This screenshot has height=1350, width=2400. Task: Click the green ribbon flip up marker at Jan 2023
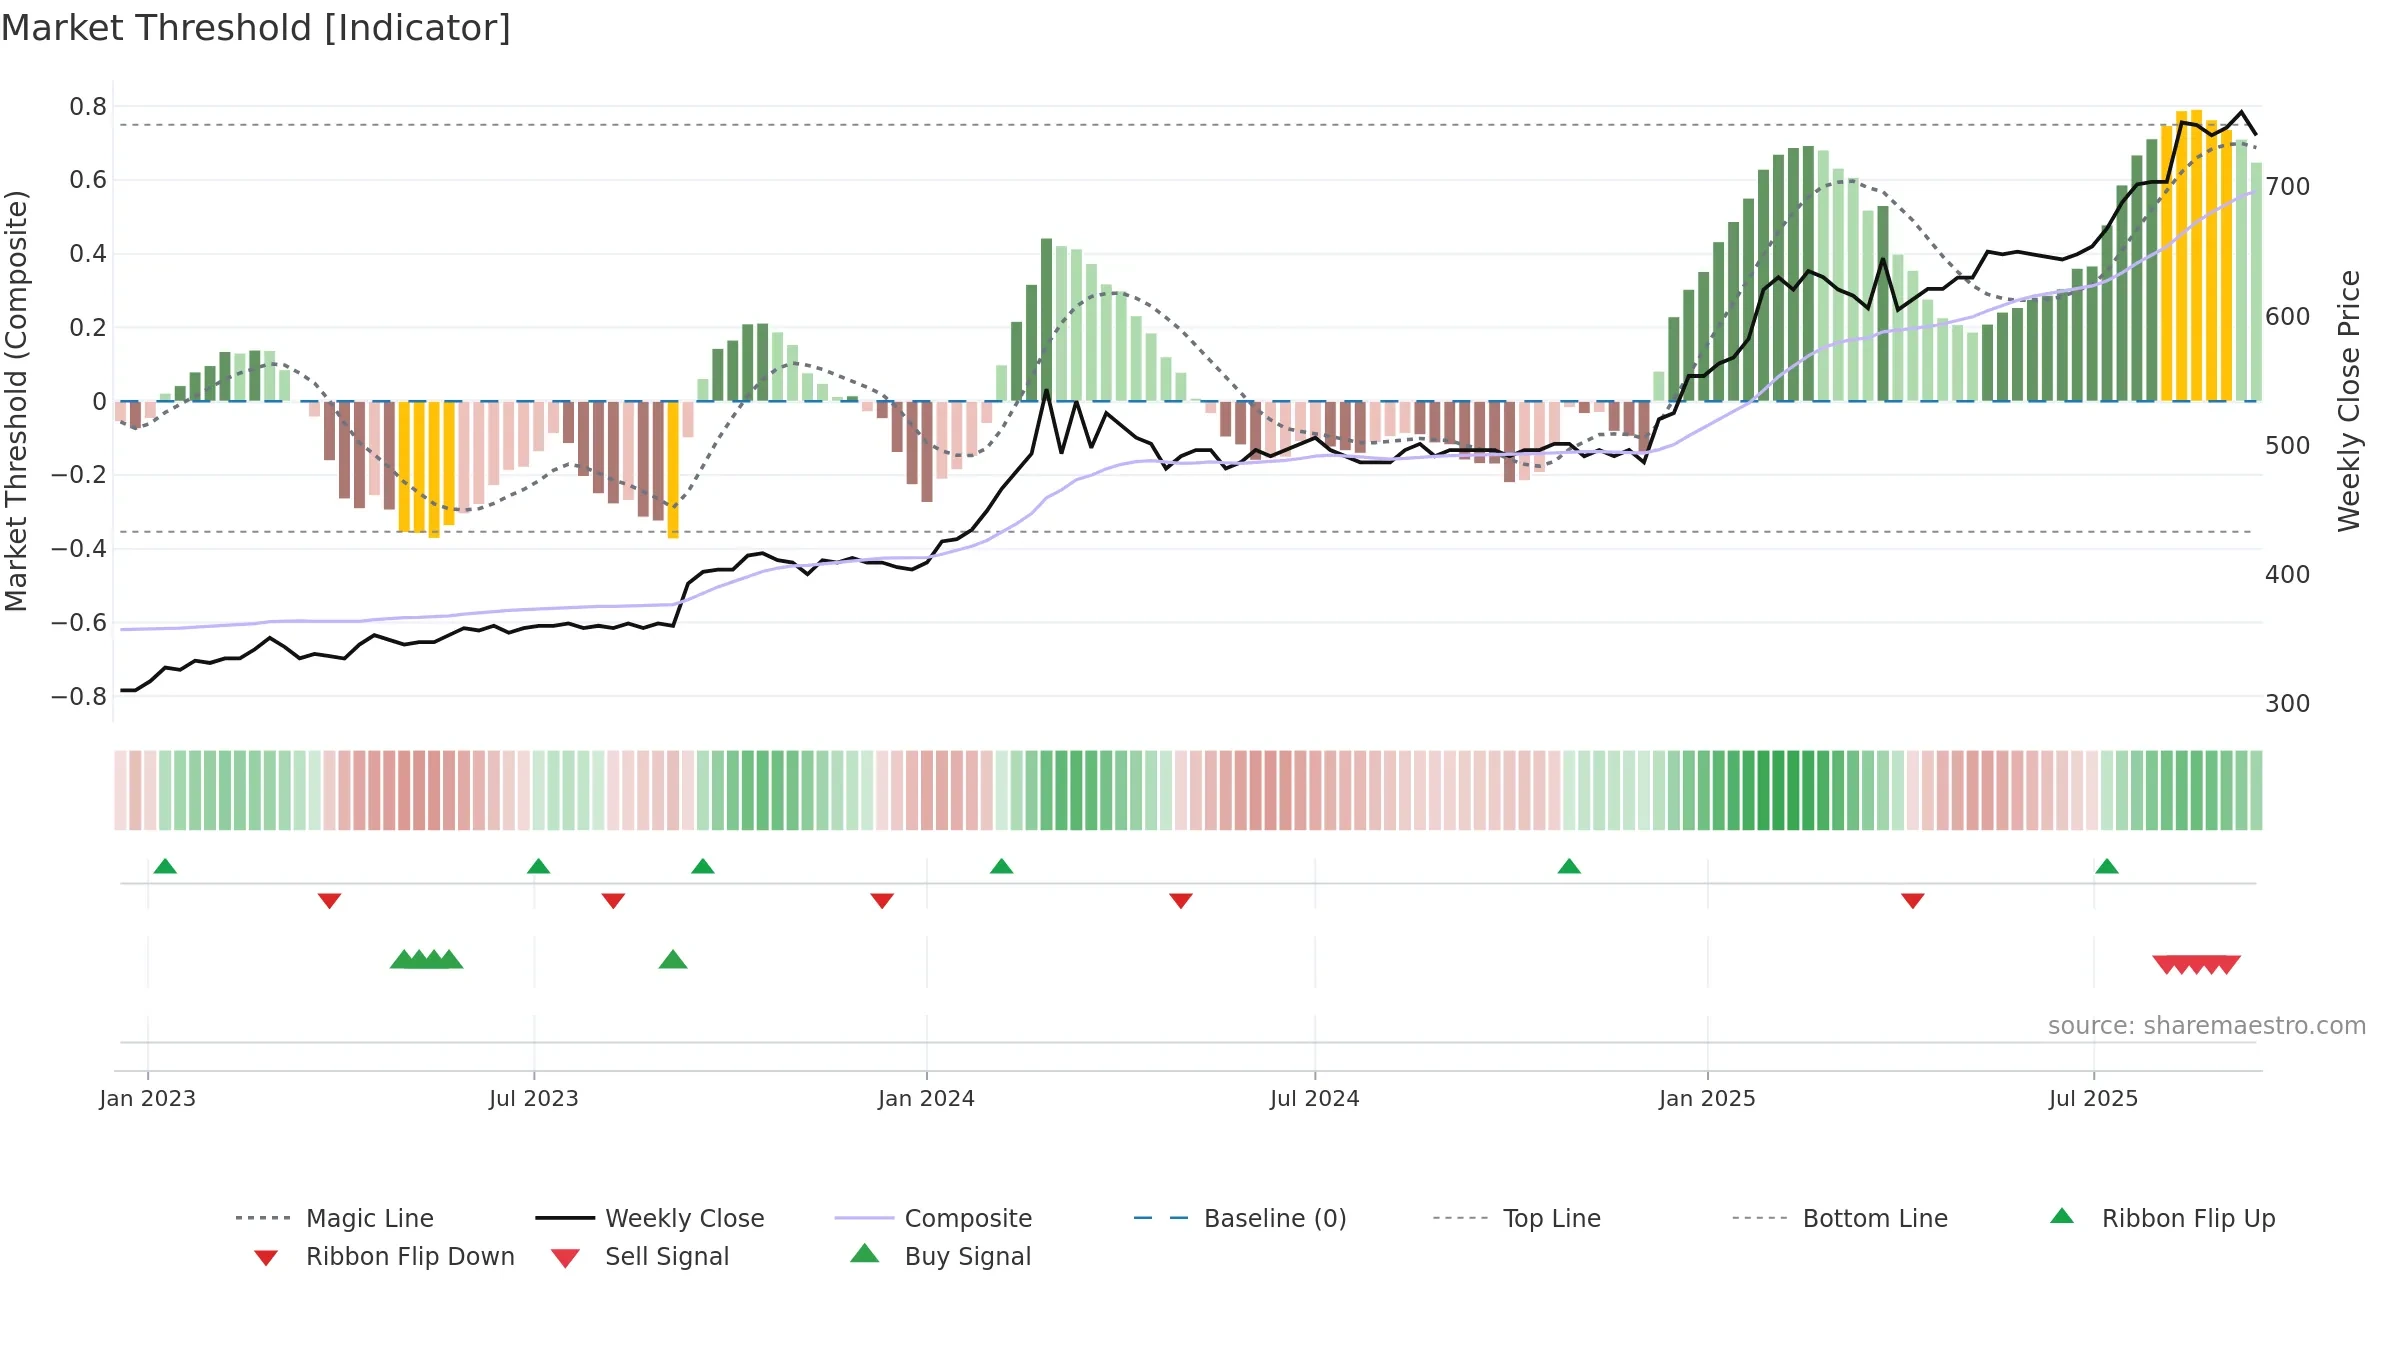165,866
